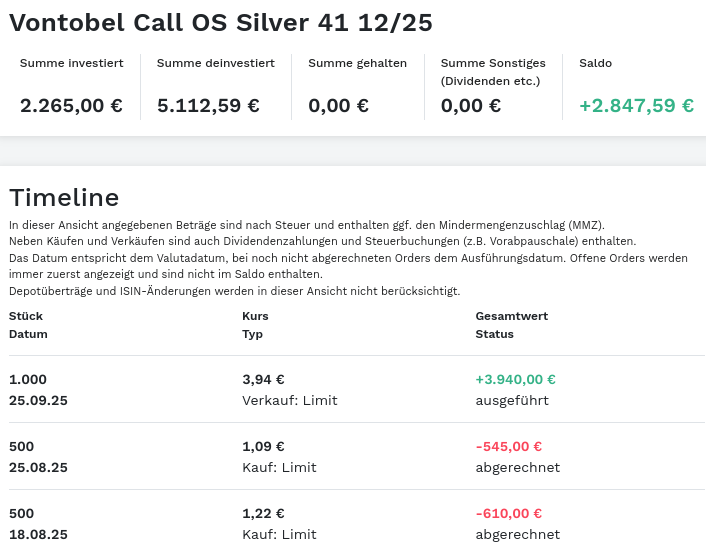Select the Summe investiert label
The image size is (706, 548).
point(72,63)
